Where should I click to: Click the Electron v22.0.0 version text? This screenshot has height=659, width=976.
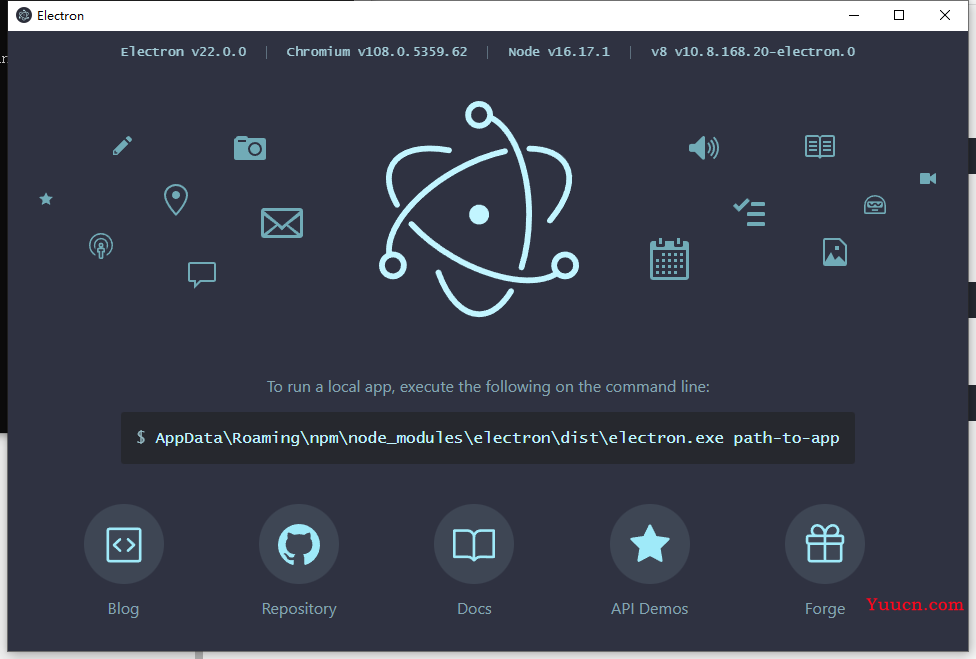pyautogui.click(x=184, y=52)
